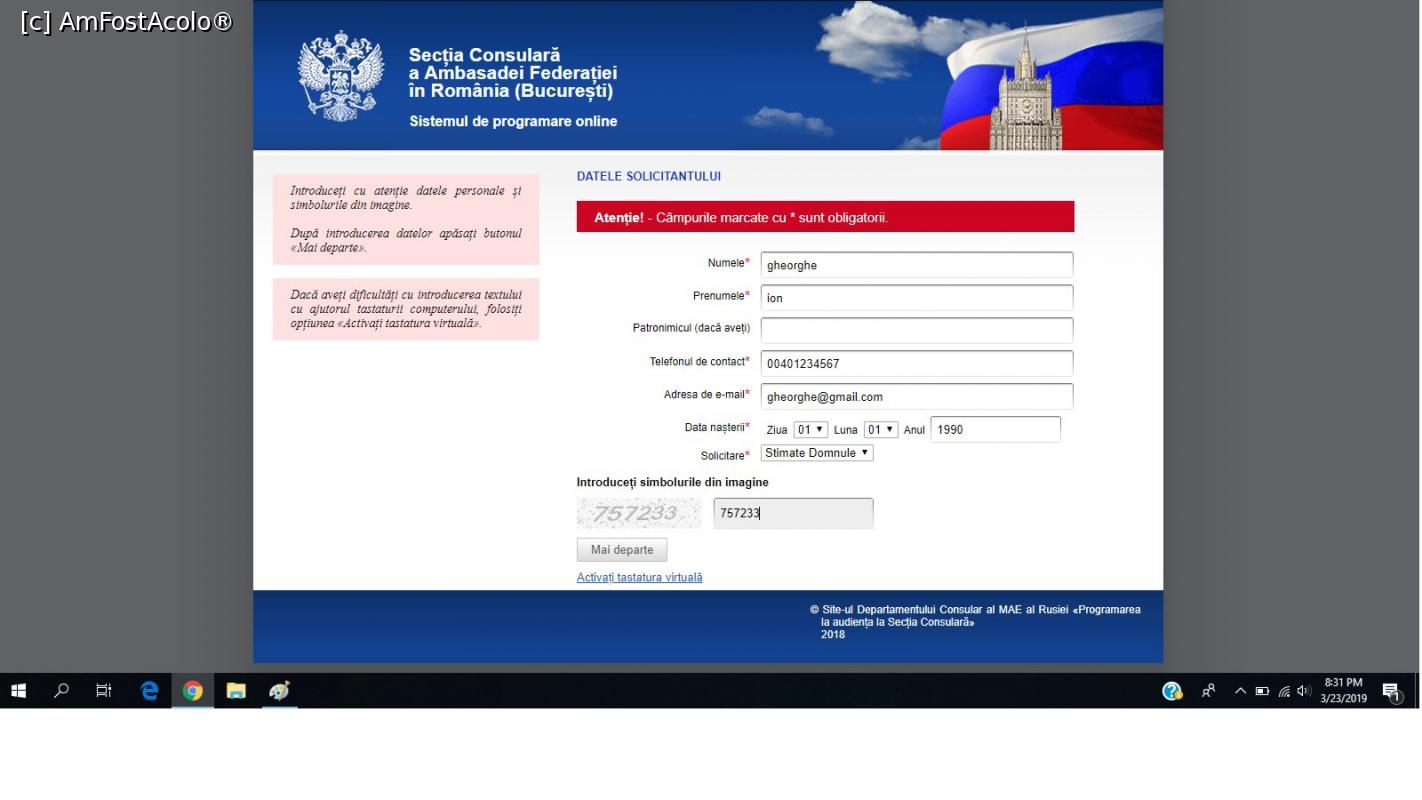Open the Paint app in taskbar
Viewport: 1422px width, 800px height.
click(x=279, y=691)
